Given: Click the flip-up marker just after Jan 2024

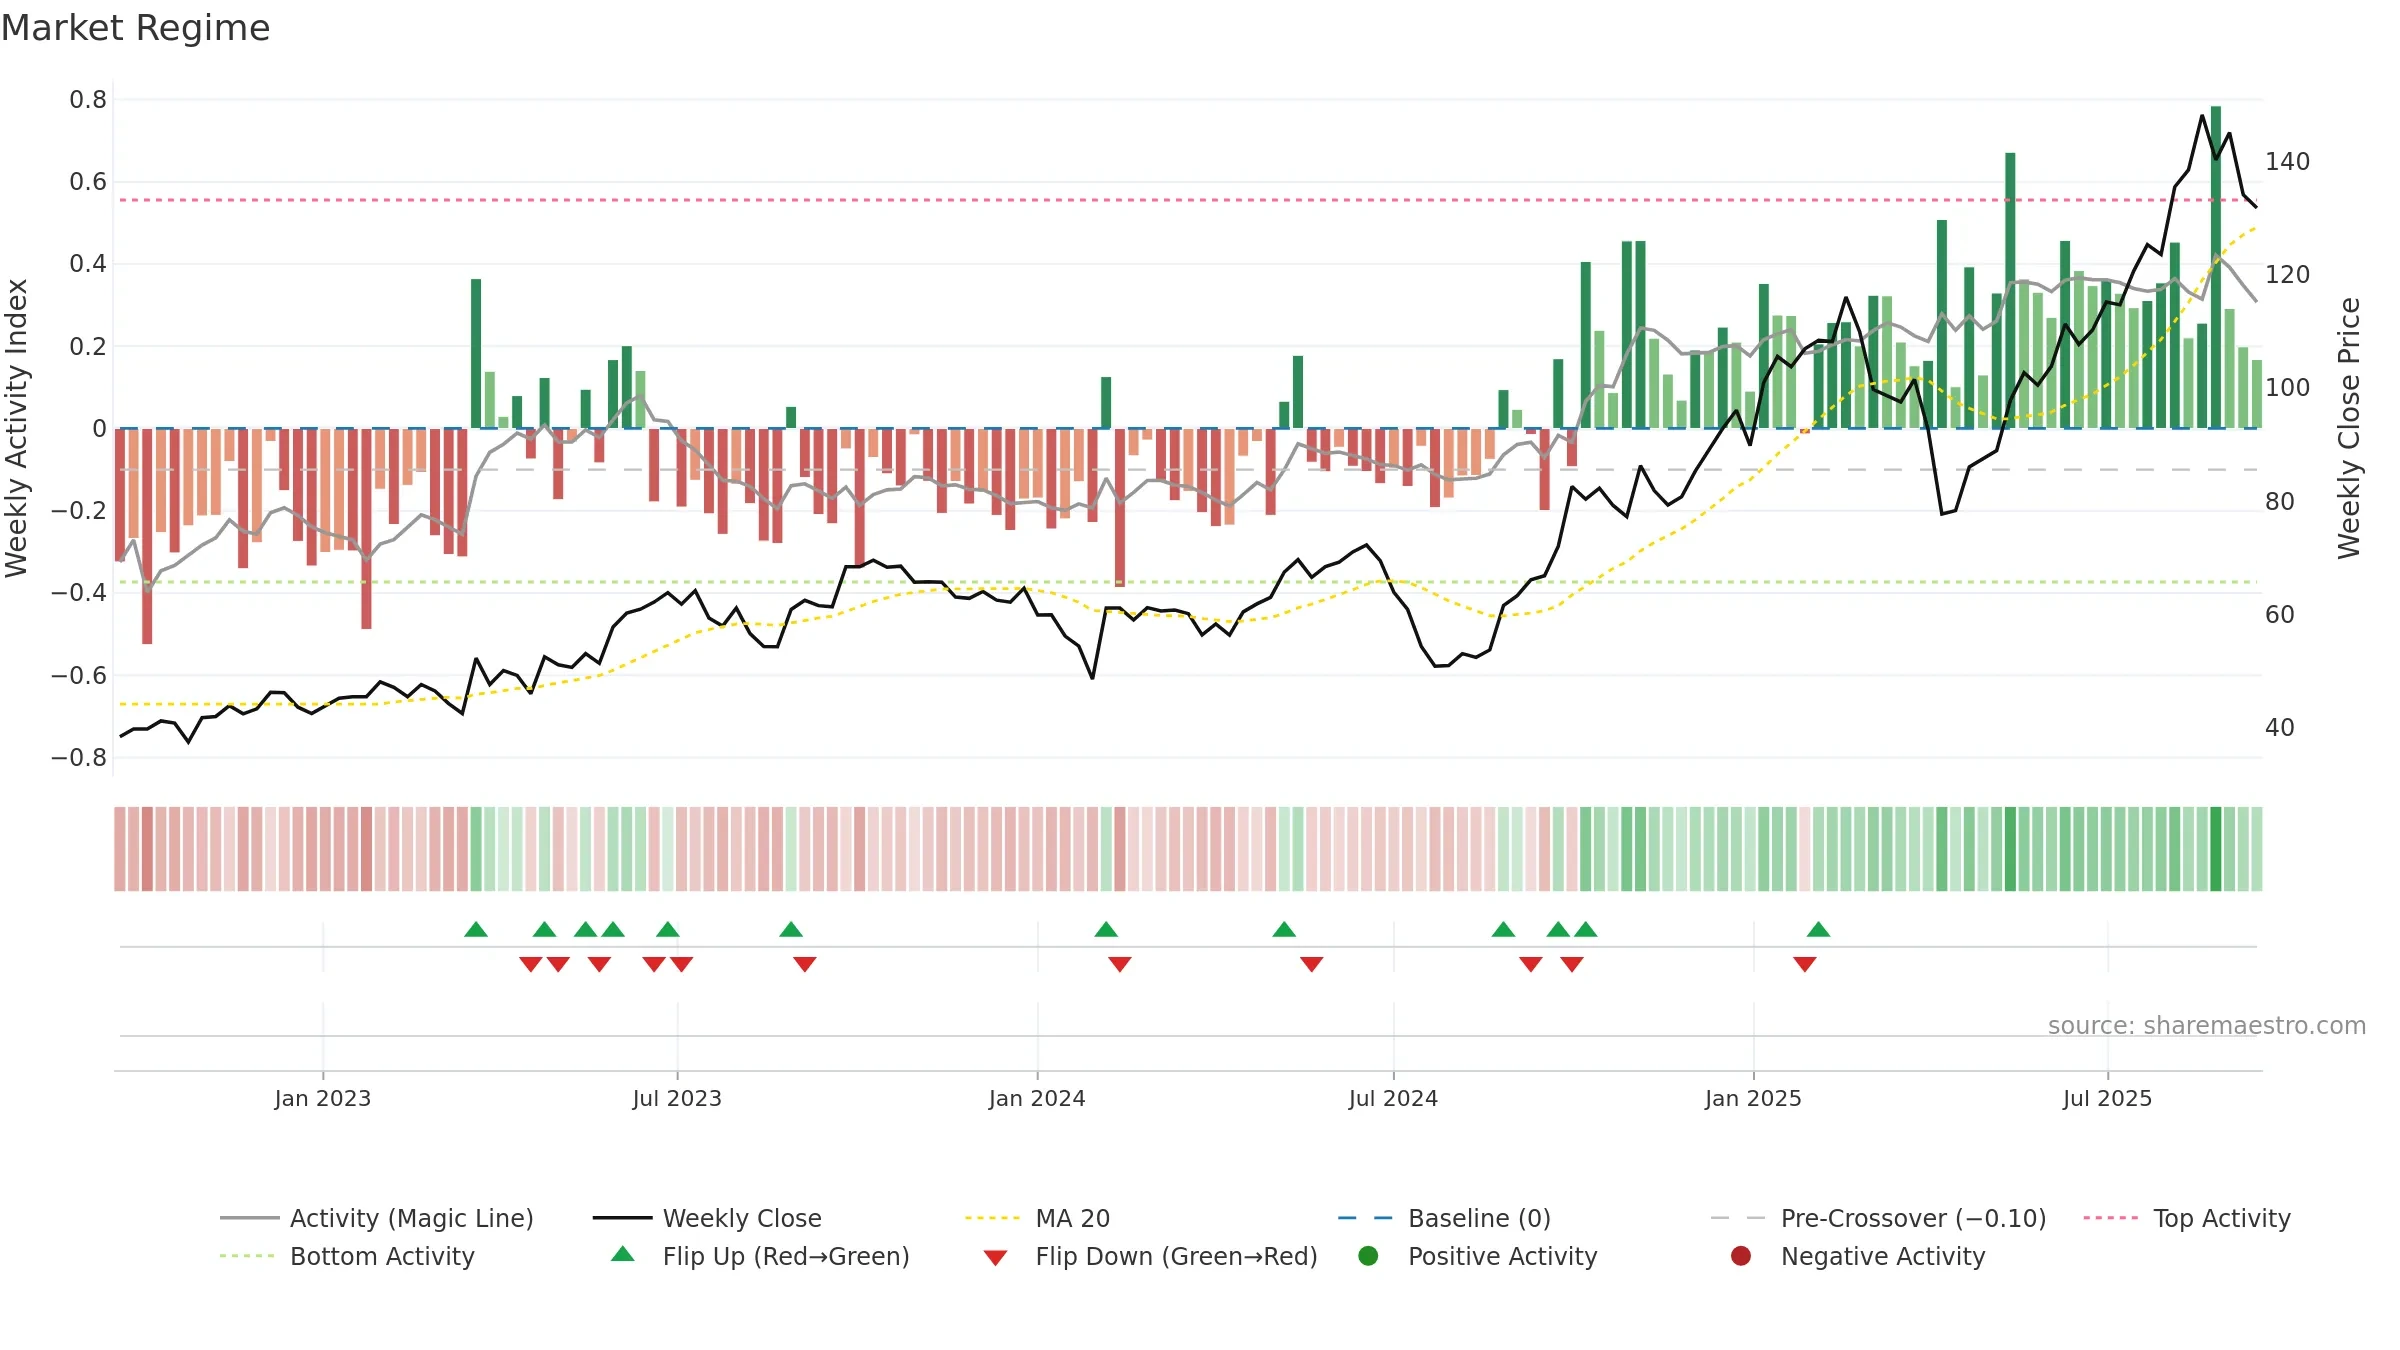Looking at the screenshot, I should [x=1106, y=930].
